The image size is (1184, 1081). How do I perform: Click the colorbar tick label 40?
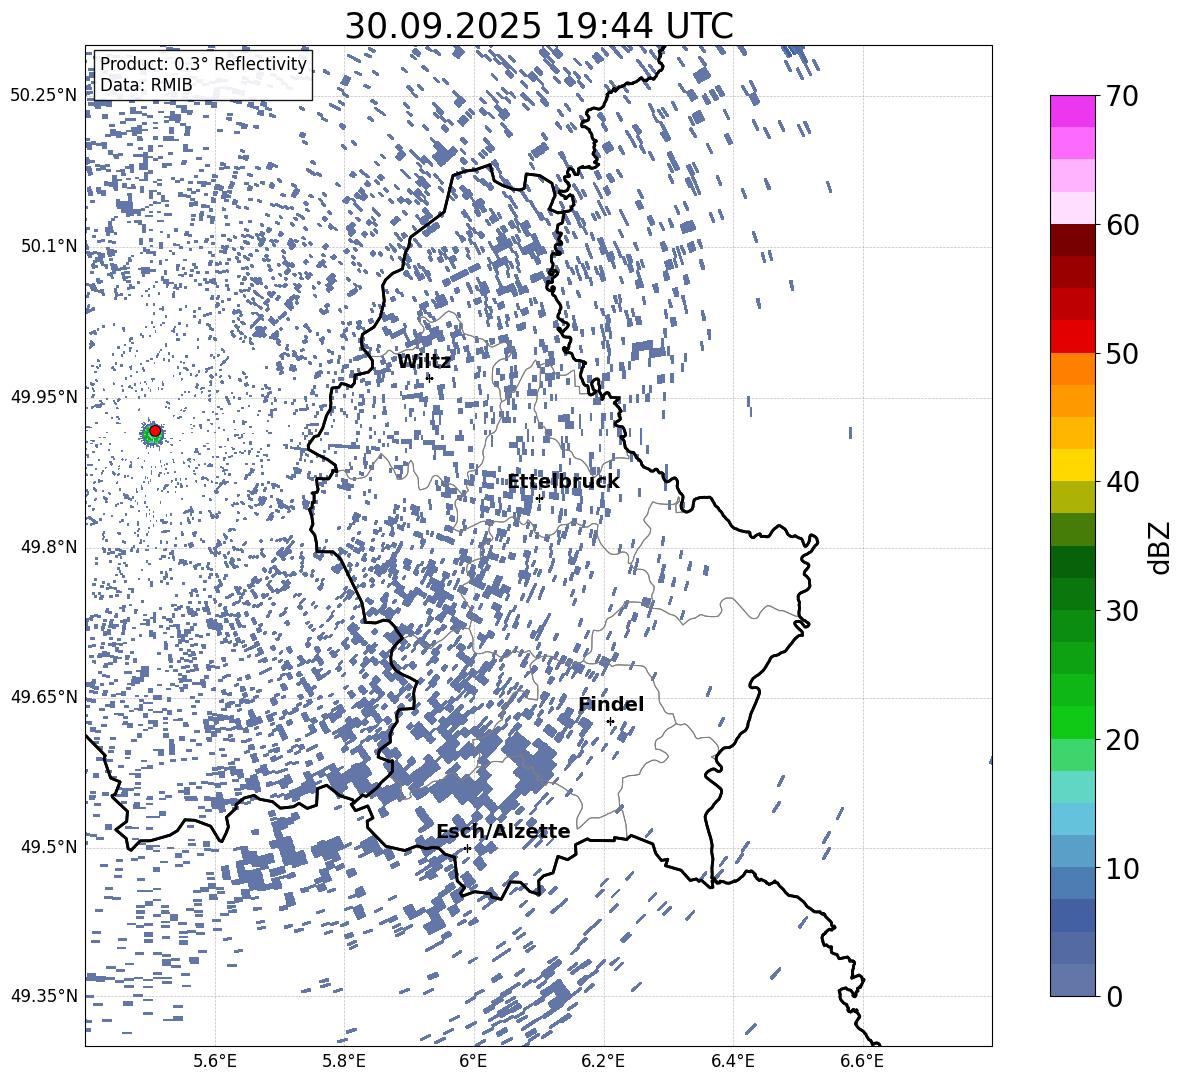coord(1122,482)
